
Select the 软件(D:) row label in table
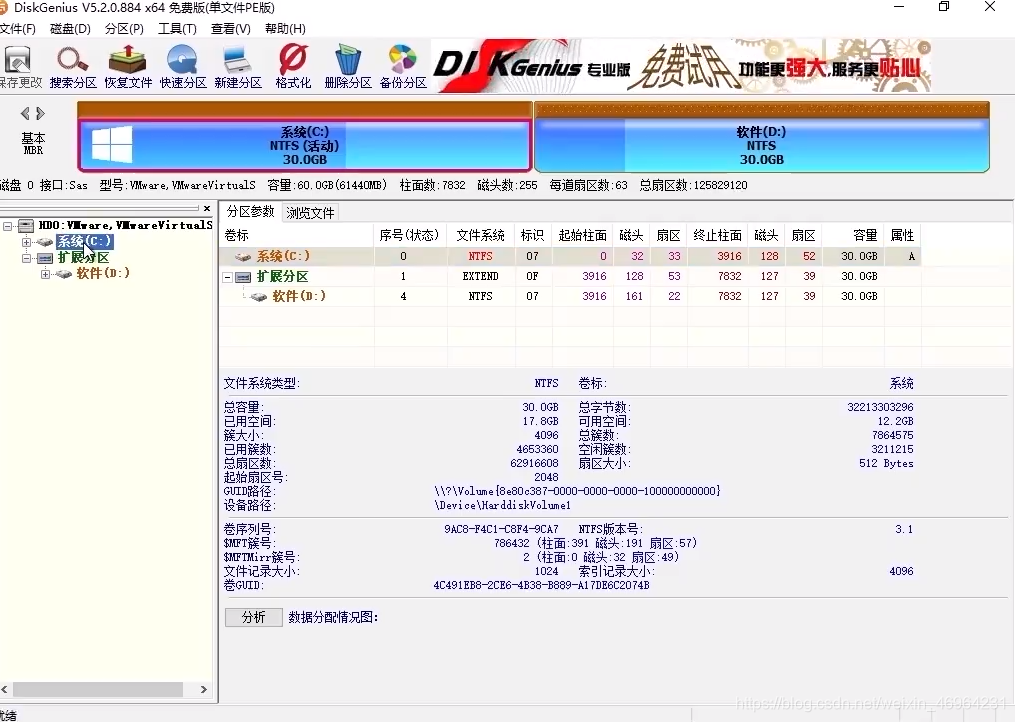298,297
